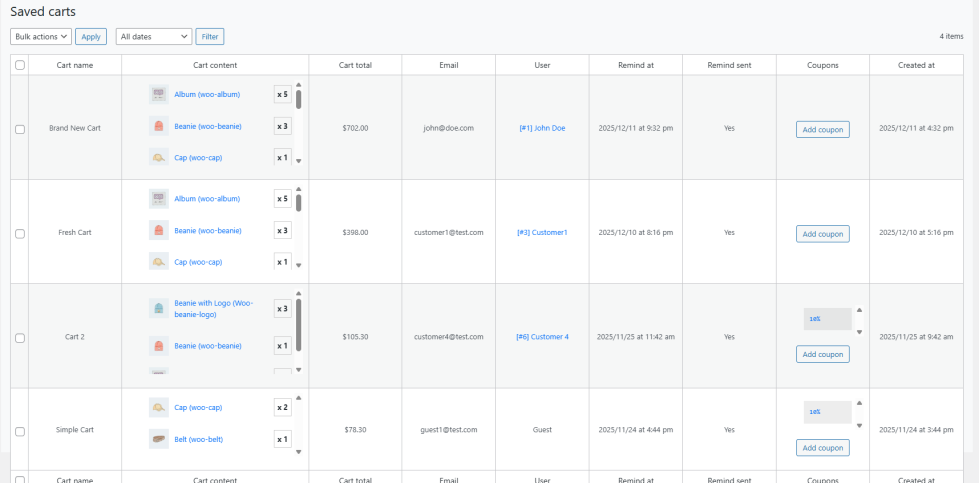Viewport: 979px width, 483px height.
Task: Click the top Remind at column header
Action: tap(636, 65)
